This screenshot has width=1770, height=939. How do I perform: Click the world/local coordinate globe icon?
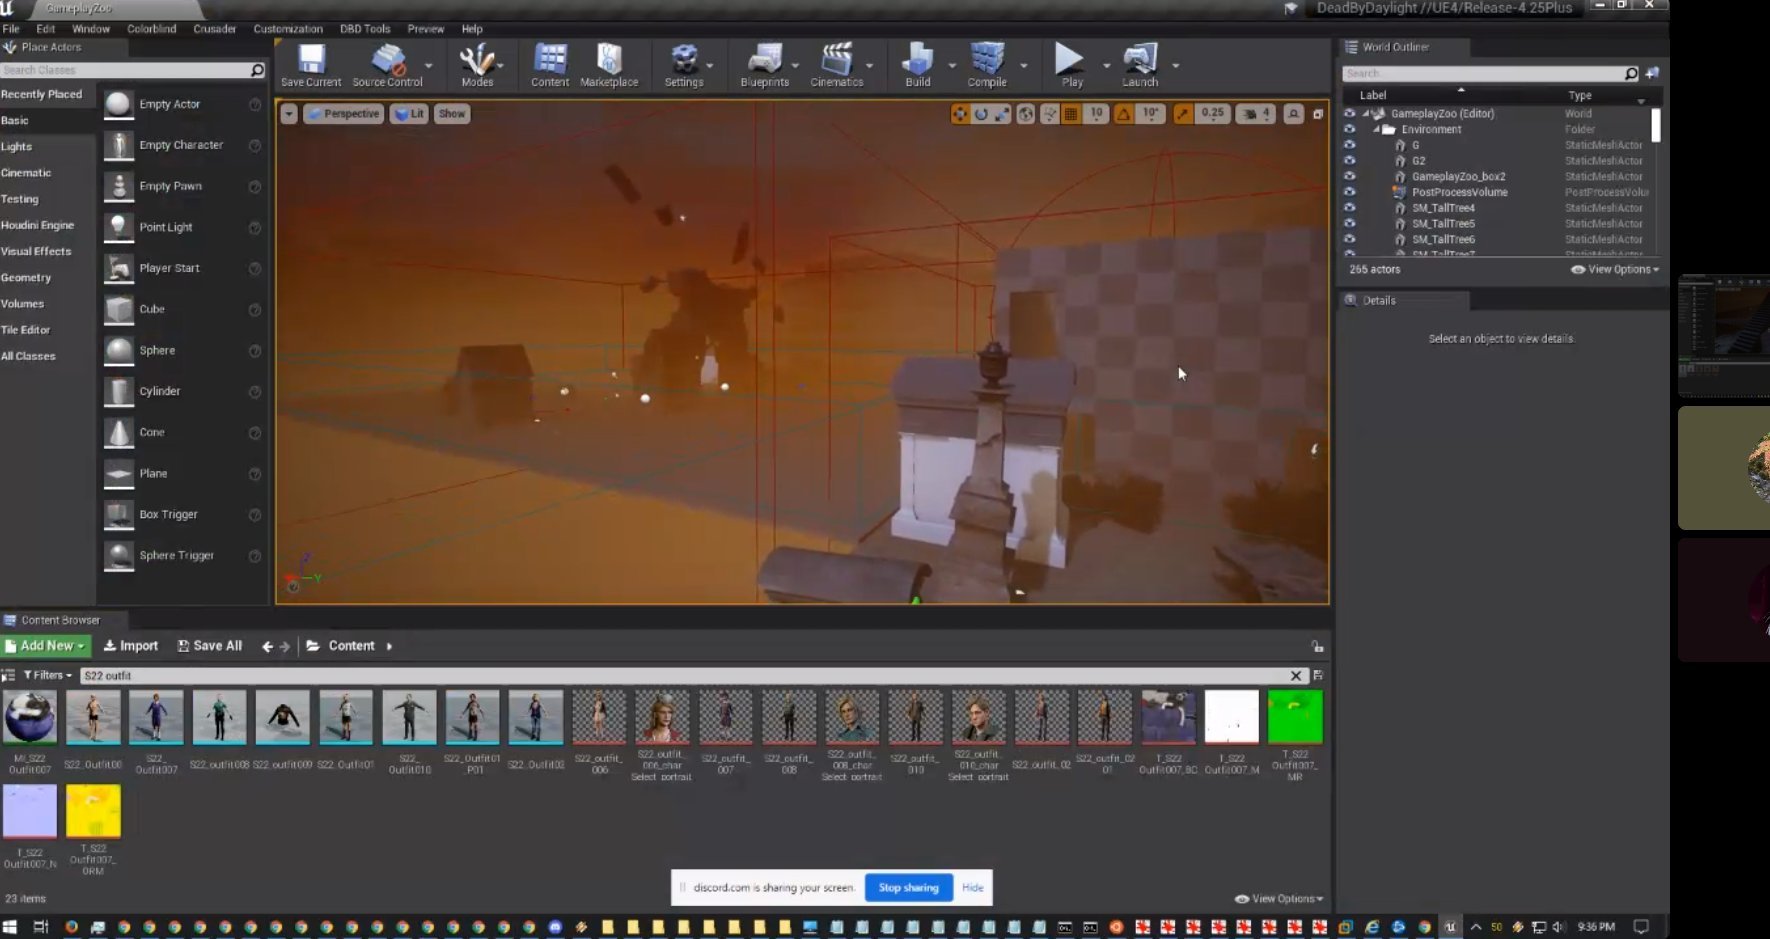click(x=1026, y=114)
